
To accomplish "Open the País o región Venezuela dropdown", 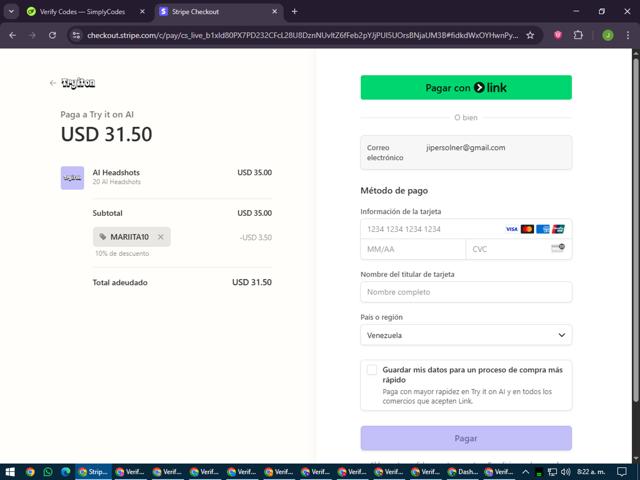I will pyautogui.click(x=466, y=335).
